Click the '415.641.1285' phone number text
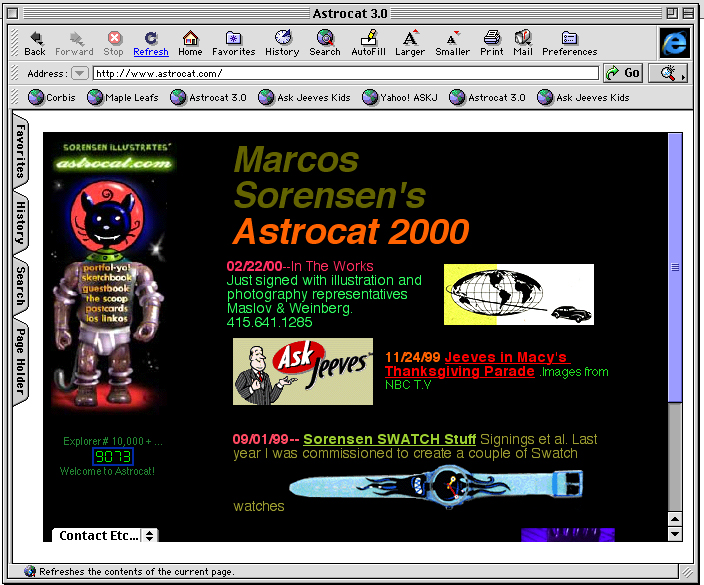Screen dimensions: 704x585 pyautogui.click(x=269, y=322)
